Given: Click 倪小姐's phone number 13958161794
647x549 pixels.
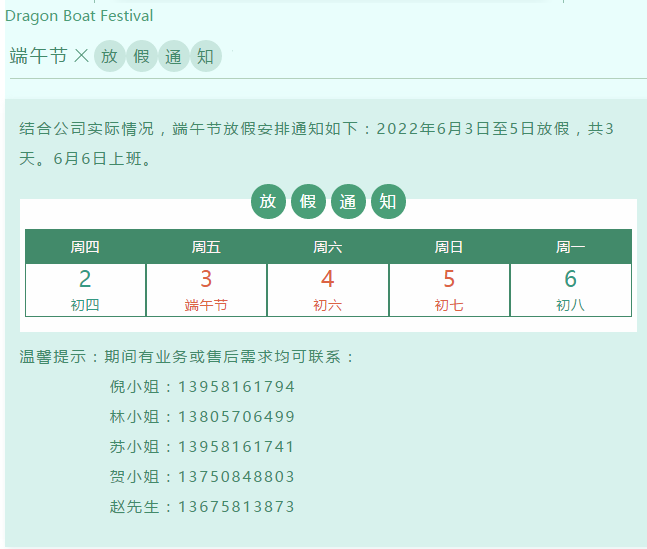Looking at the screenshot, I should pos(236,387).
